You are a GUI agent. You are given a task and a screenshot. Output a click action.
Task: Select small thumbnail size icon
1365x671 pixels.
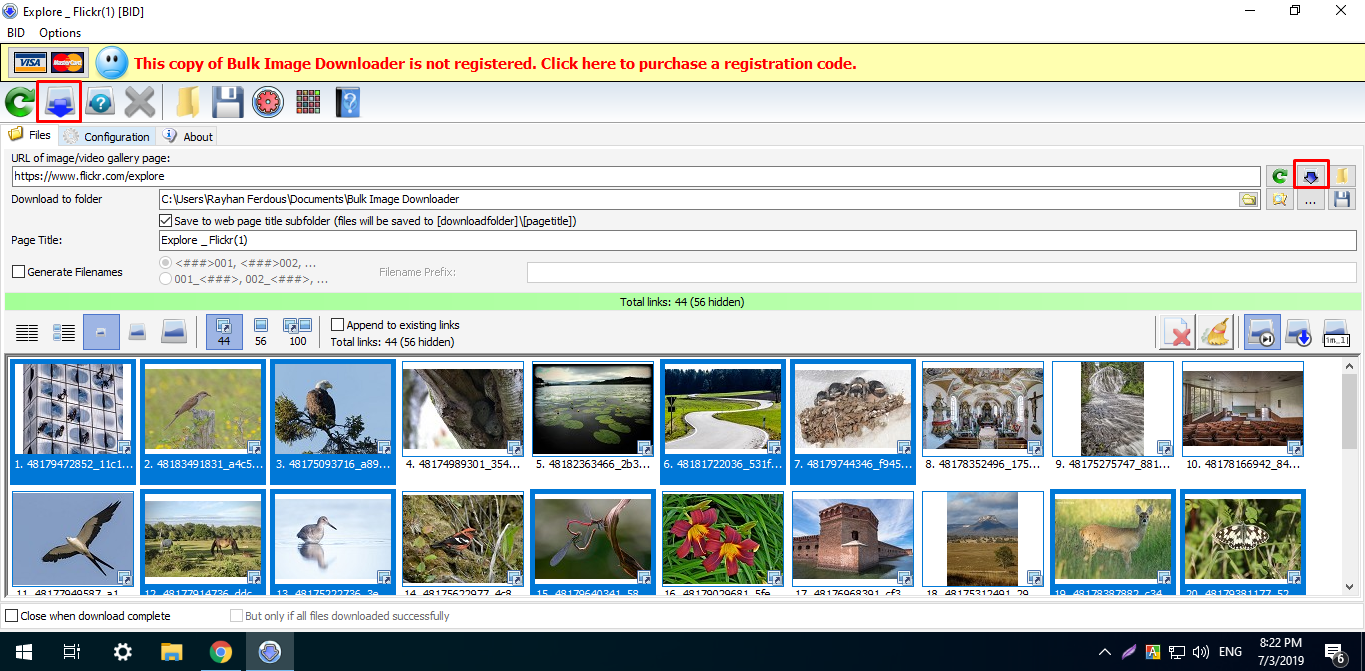tap(102, 332)
